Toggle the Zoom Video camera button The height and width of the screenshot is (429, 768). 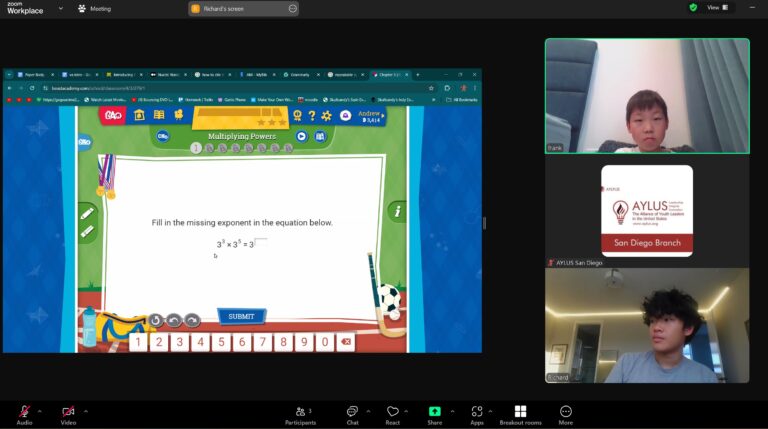[x=68, y=415]
